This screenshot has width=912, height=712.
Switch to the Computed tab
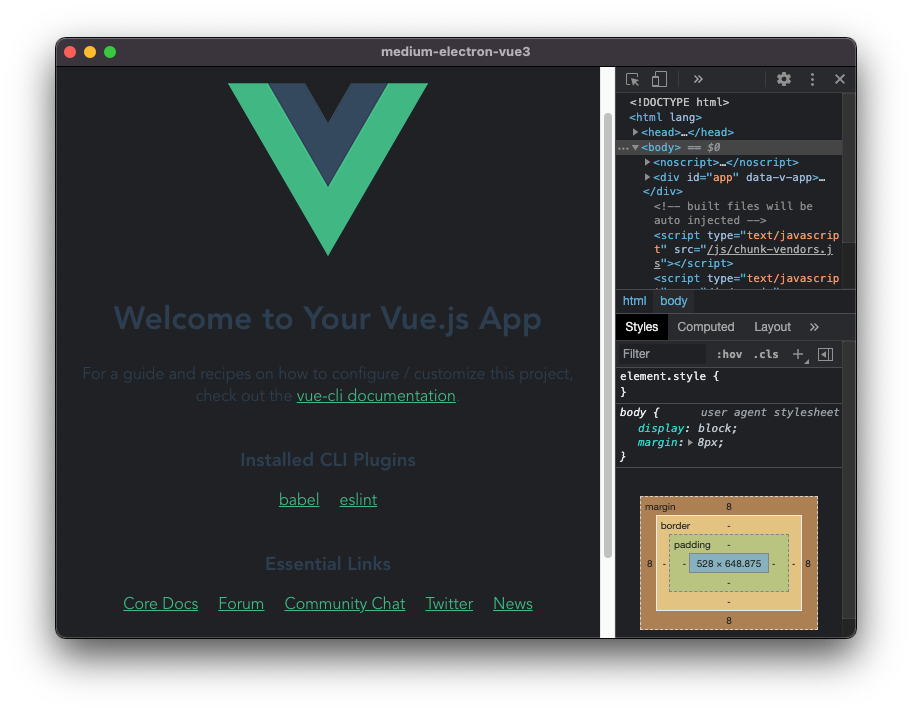tap(706, 326)
